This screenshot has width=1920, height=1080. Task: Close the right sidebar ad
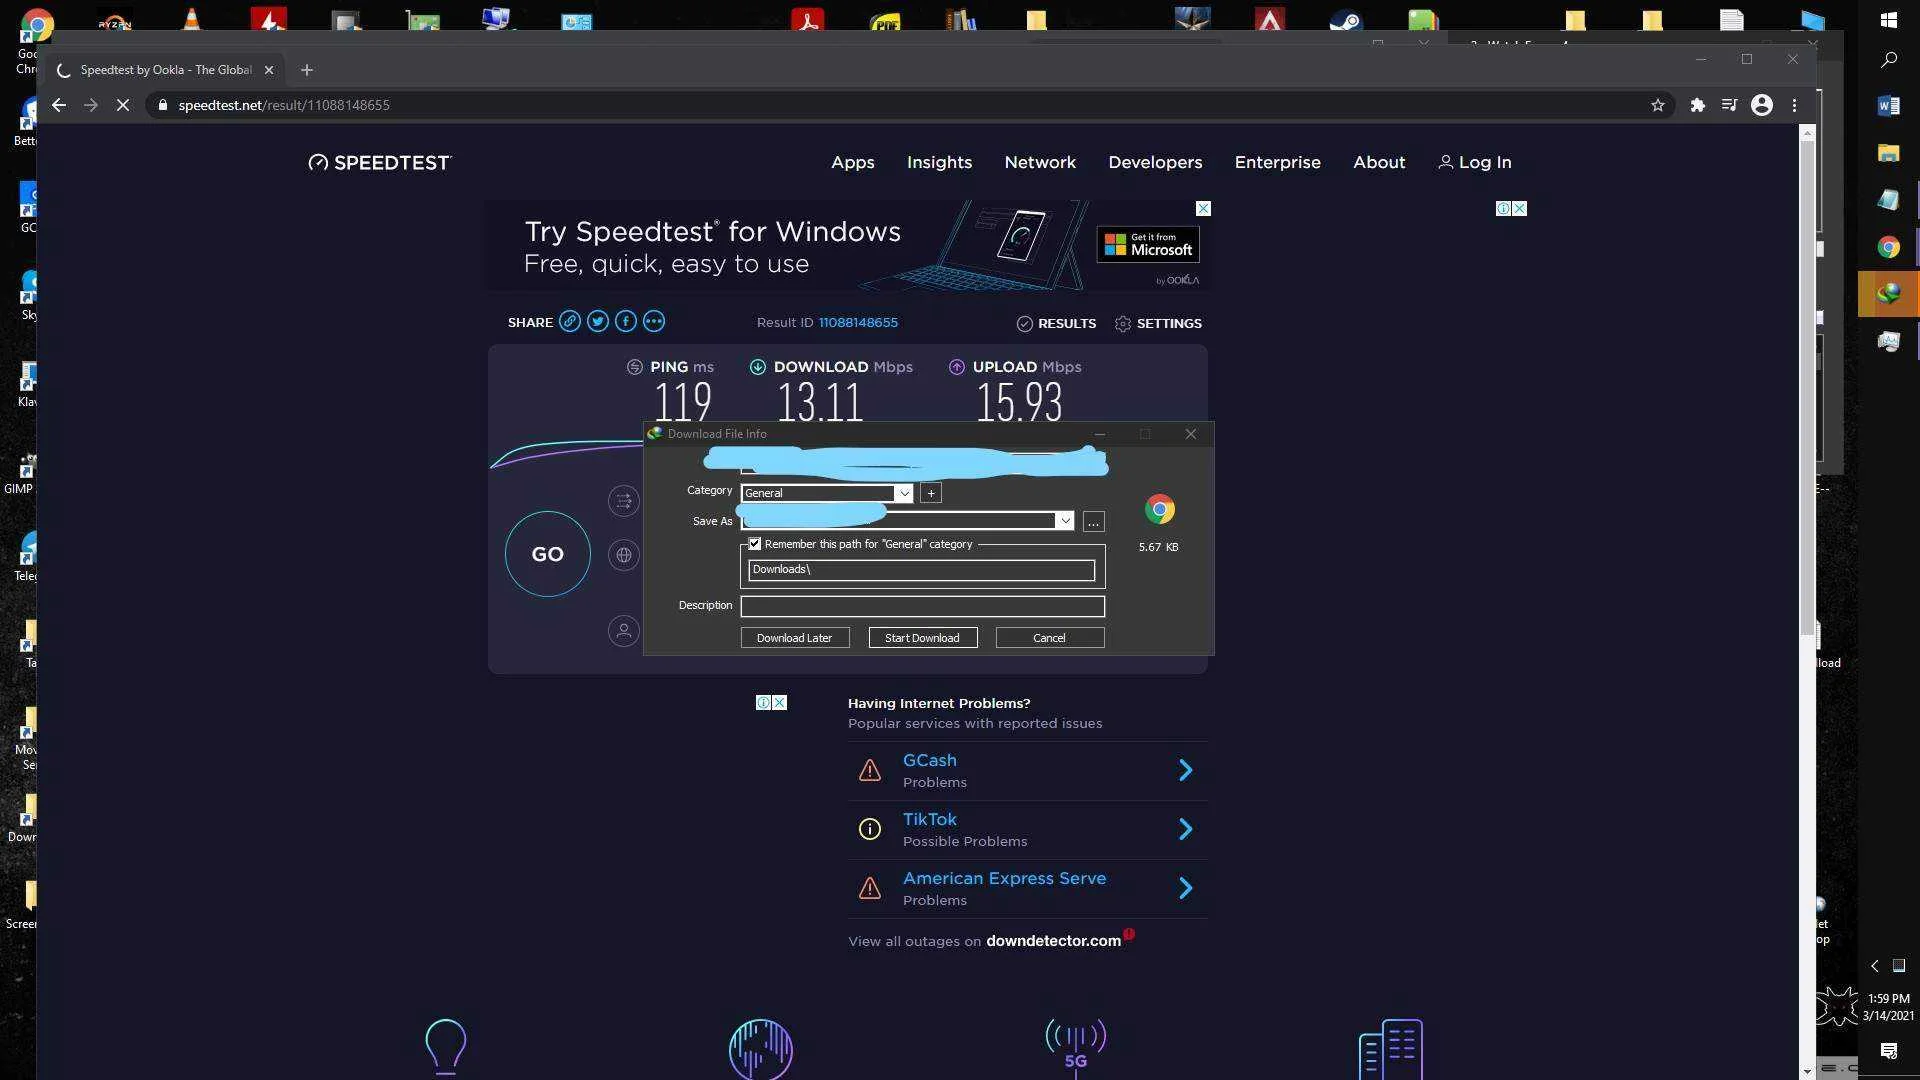coord(1519,208)
